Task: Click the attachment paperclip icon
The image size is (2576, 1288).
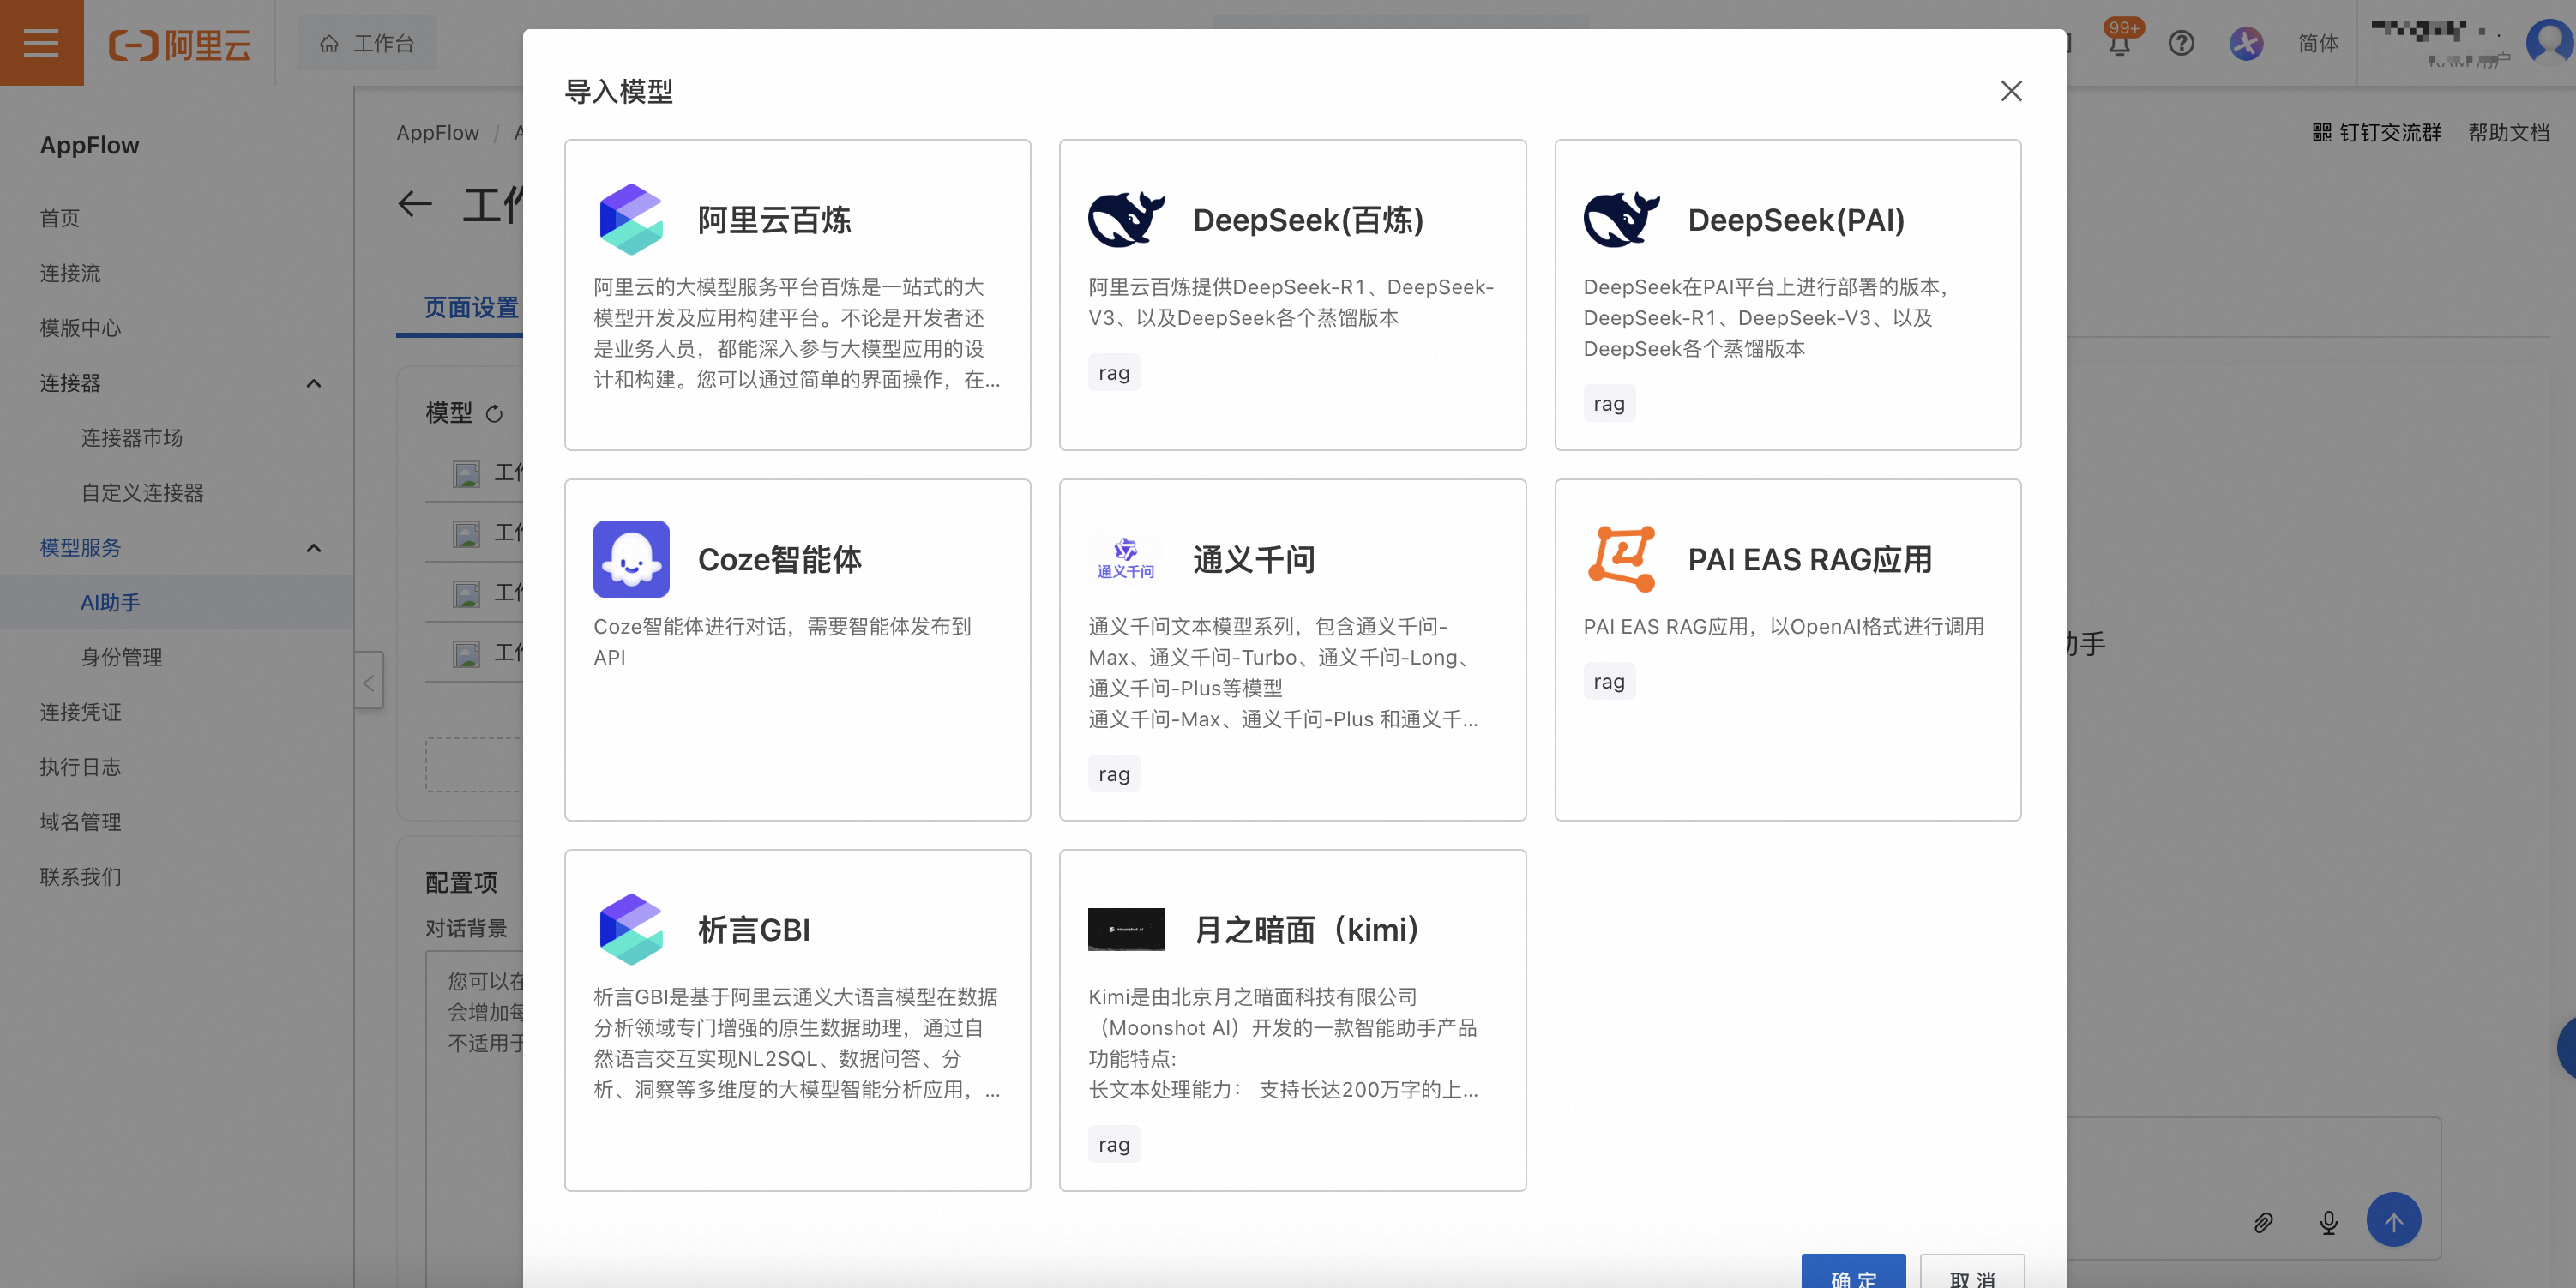Action: (x=2263, y=1222)
